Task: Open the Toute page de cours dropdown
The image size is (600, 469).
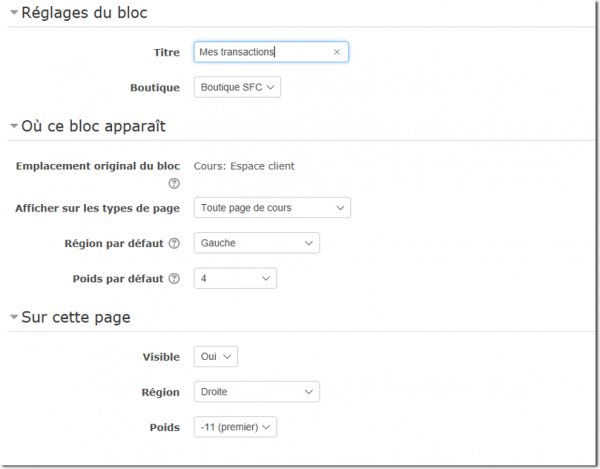Action: coord(271,208)
